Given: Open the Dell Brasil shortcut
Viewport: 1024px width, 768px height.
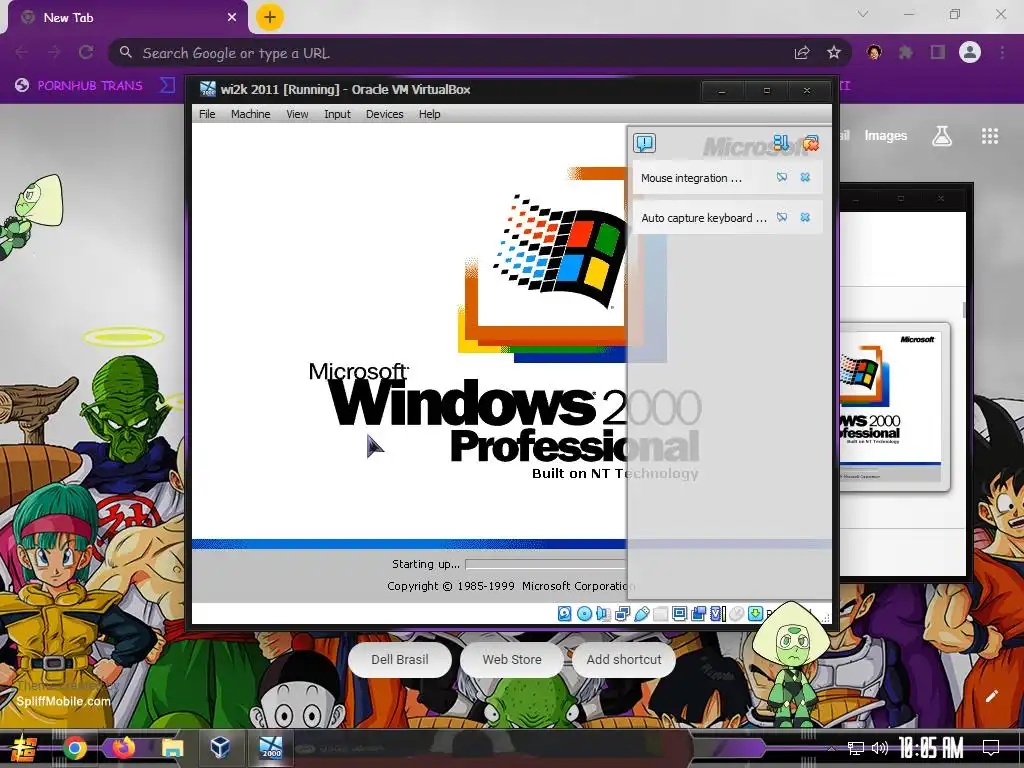Looking at the screenshot, I should pos(400,660).
